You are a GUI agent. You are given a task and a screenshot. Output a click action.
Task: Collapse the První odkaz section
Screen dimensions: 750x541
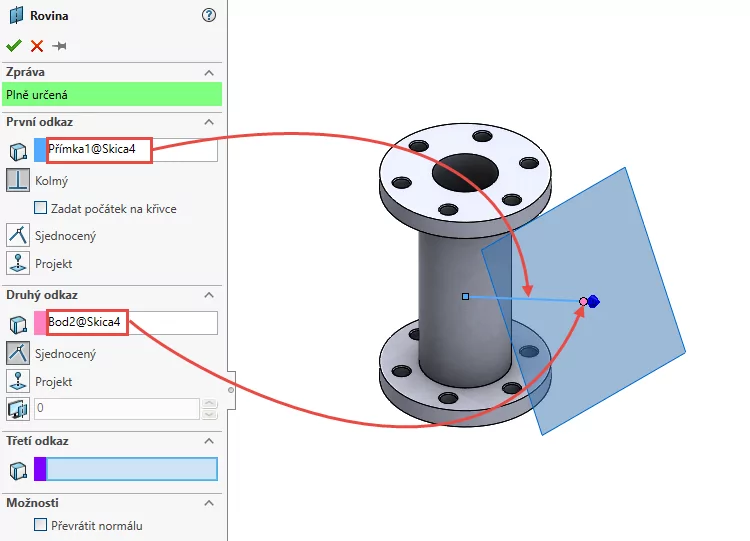pyautogui.click(x=209, y=122)
